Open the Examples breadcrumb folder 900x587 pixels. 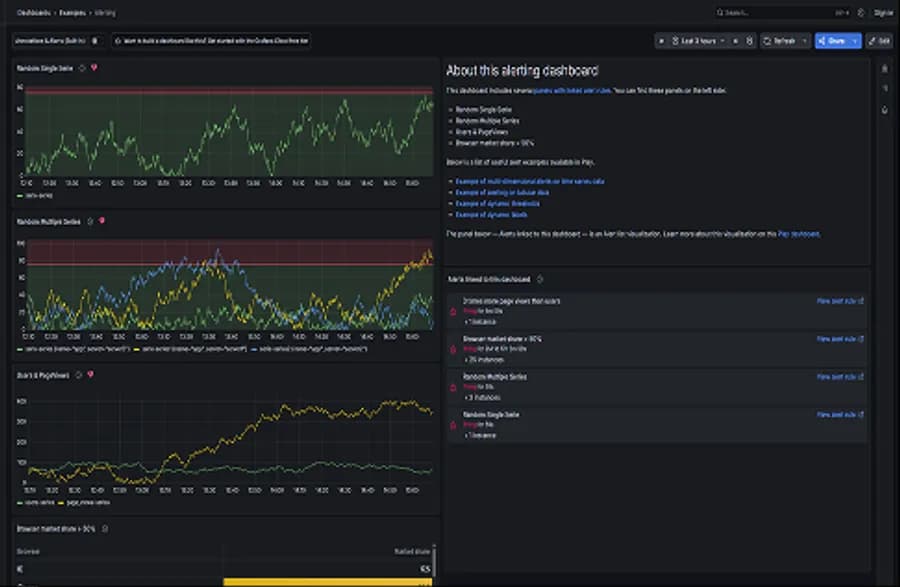(x=72, y=13)
